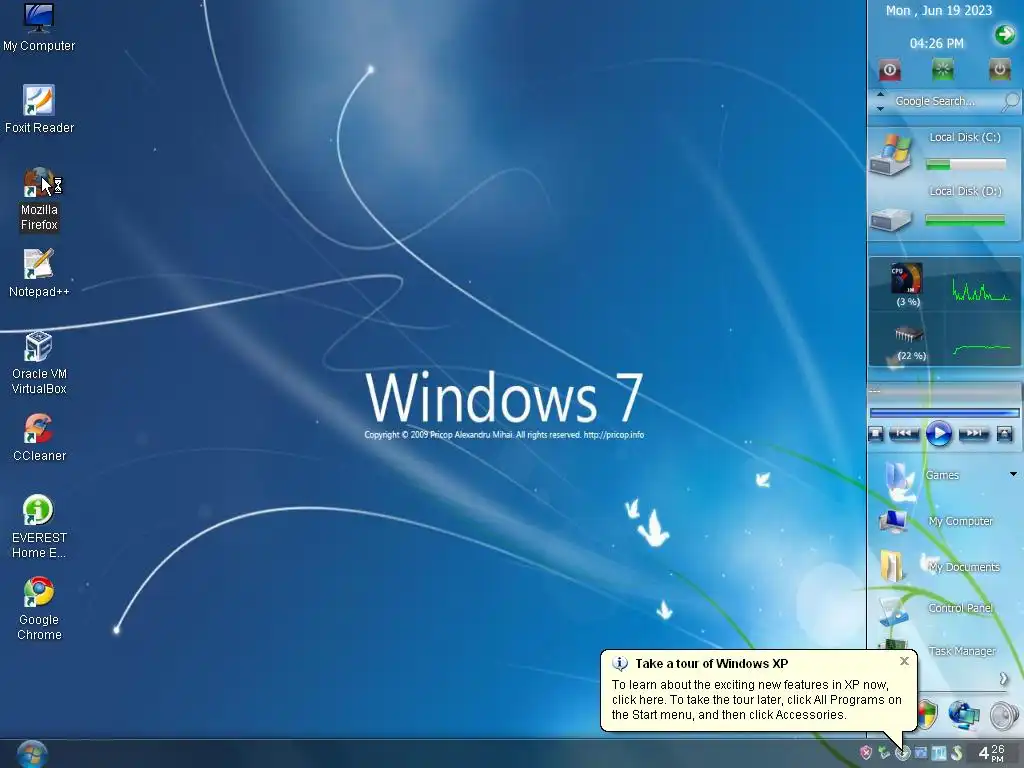Expand the Games dropdown arrow

pos(1014,474)
